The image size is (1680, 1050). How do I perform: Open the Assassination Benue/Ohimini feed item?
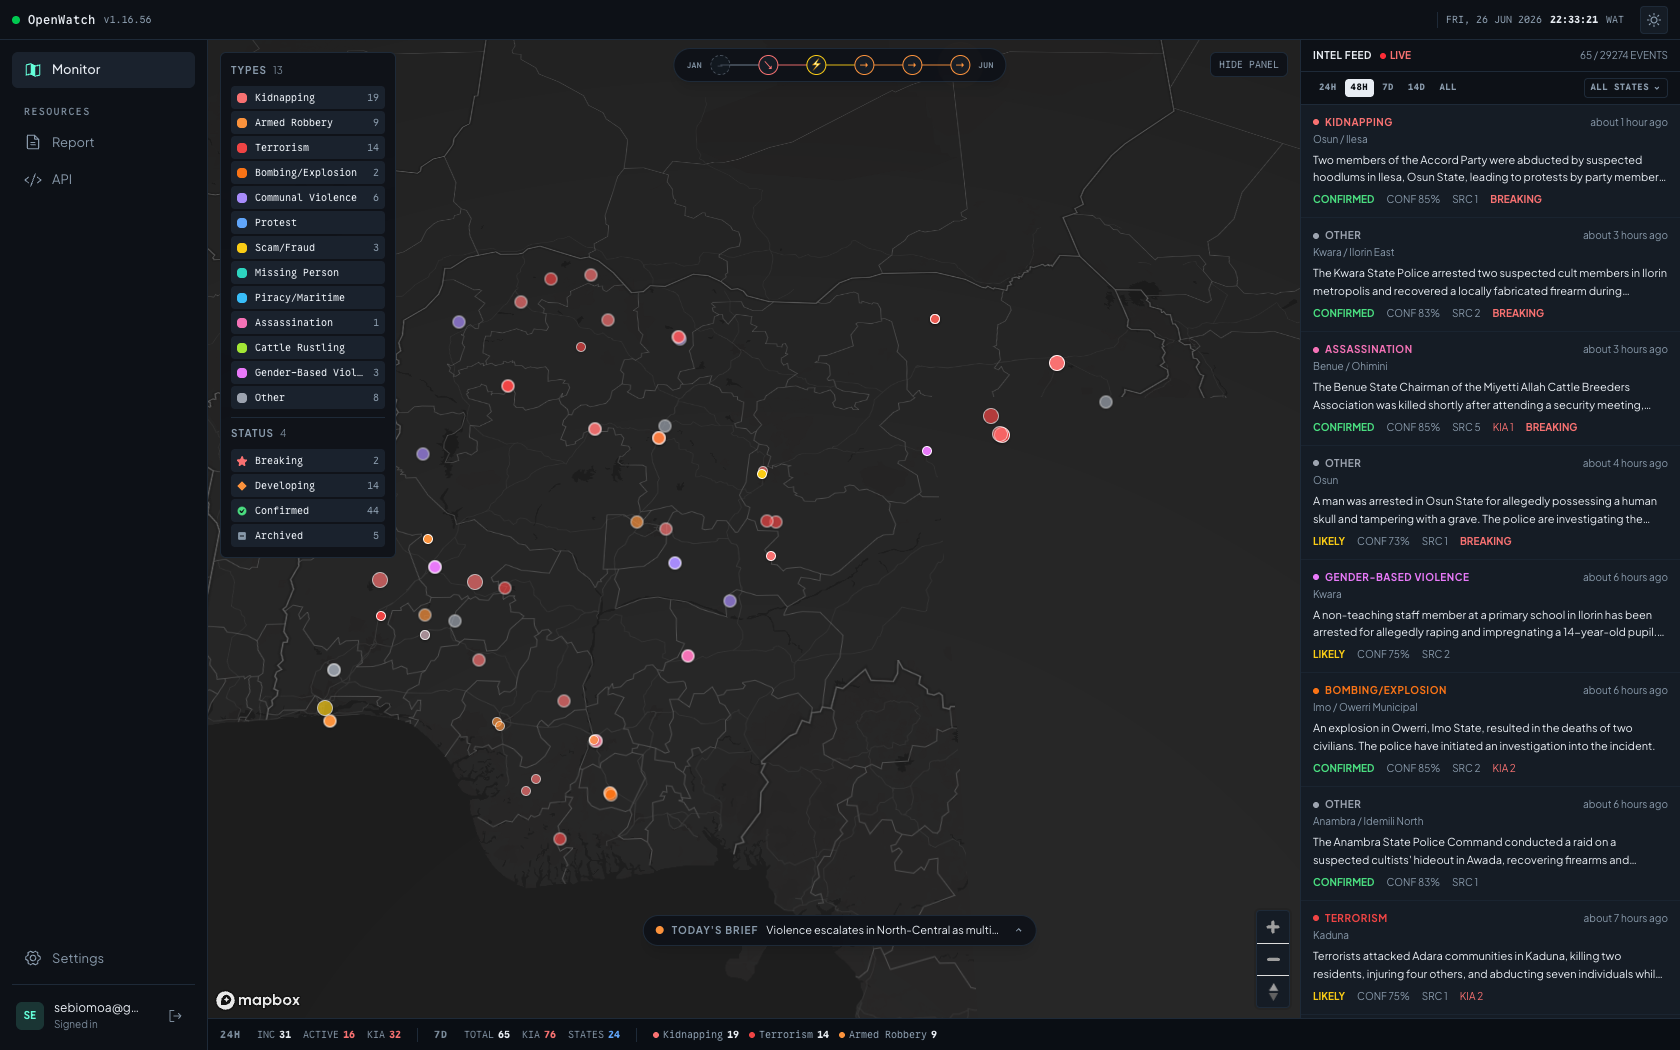pyautogui.click(x=1490, y=389)
